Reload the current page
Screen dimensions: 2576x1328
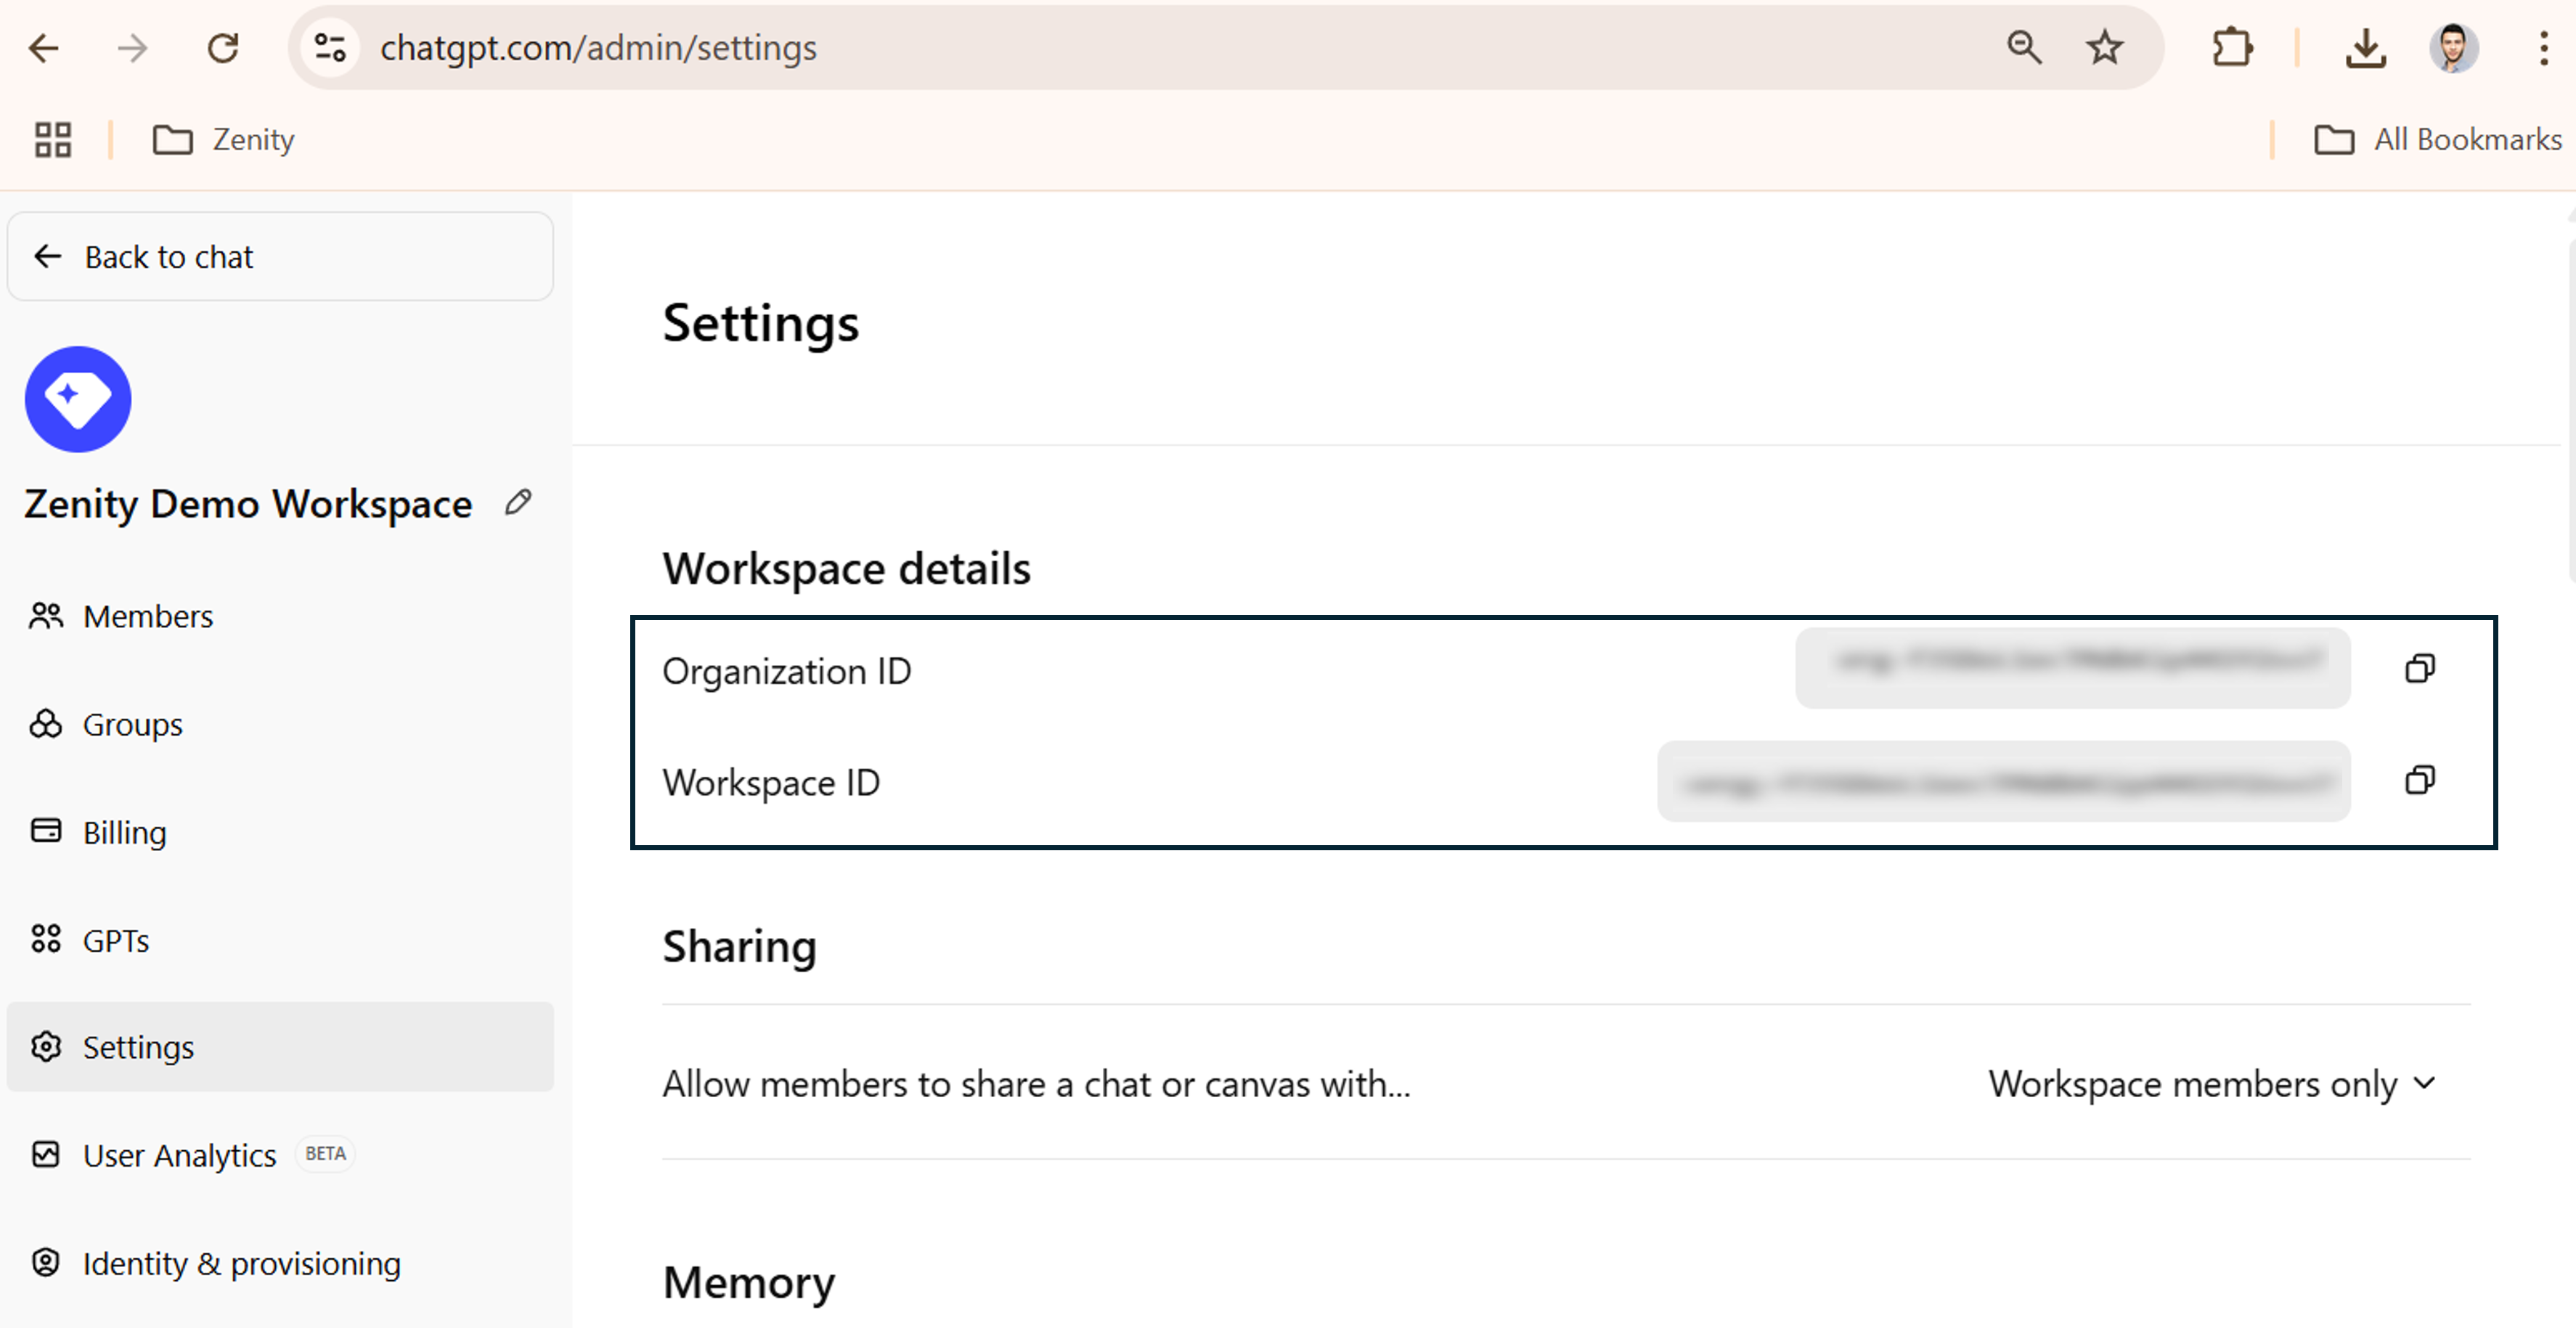222,47
